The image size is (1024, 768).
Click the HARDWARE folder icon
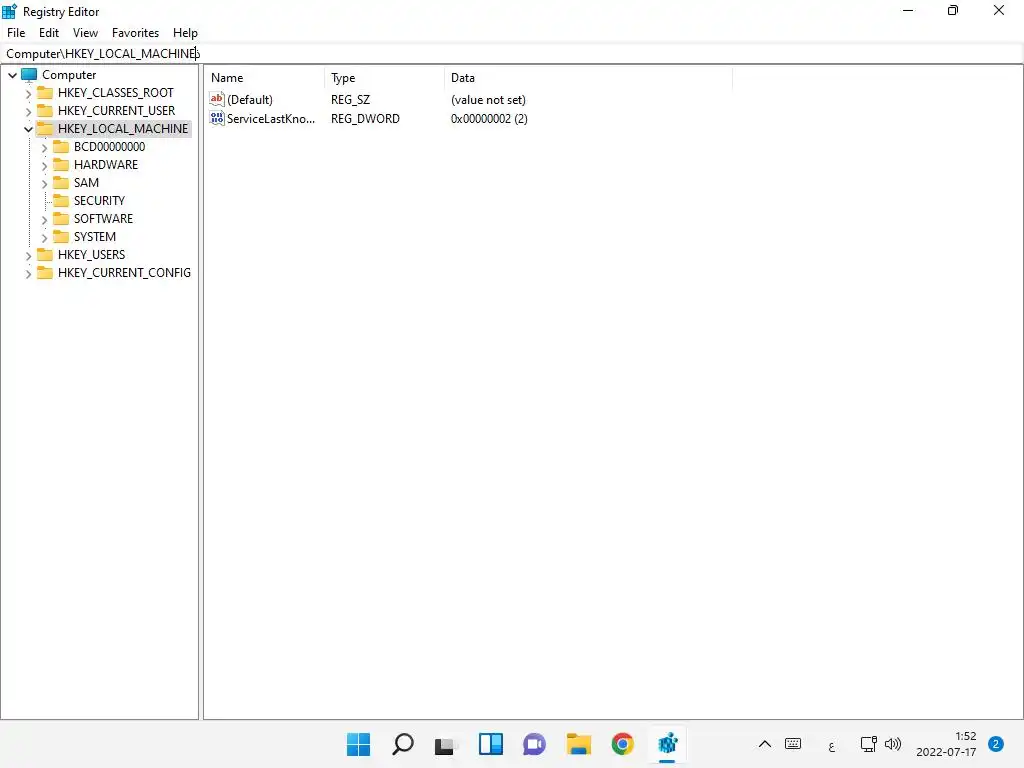coord(61,164)
